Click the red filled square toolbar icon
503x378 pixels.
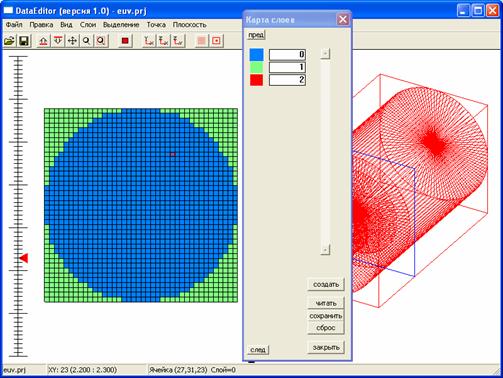125,41
